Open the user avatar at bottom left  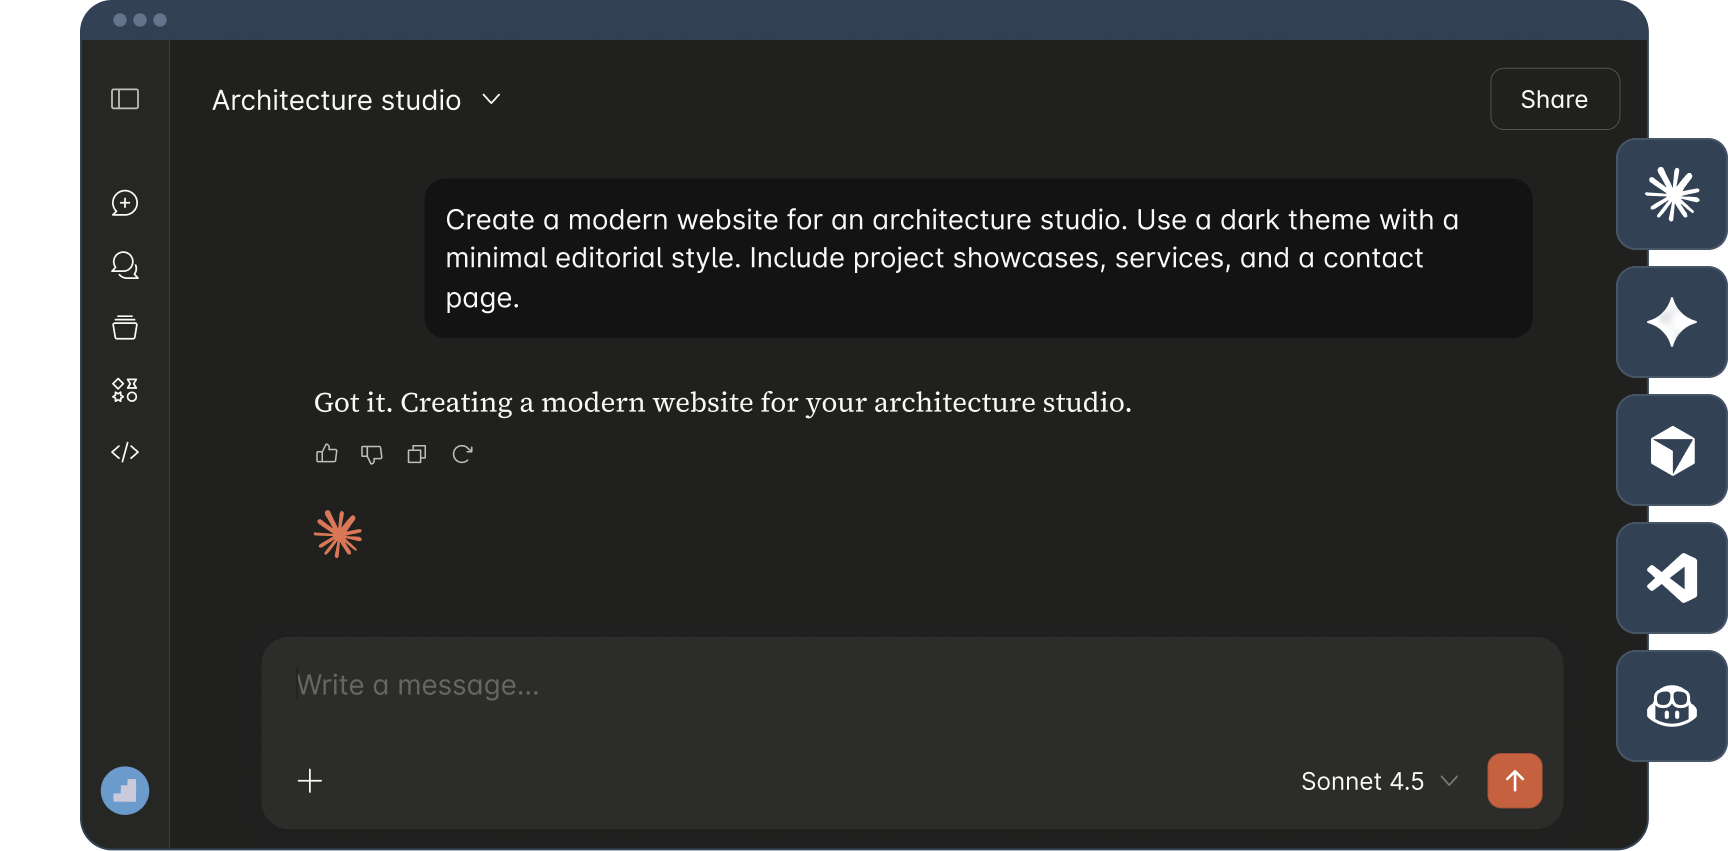tap(125, 791)
